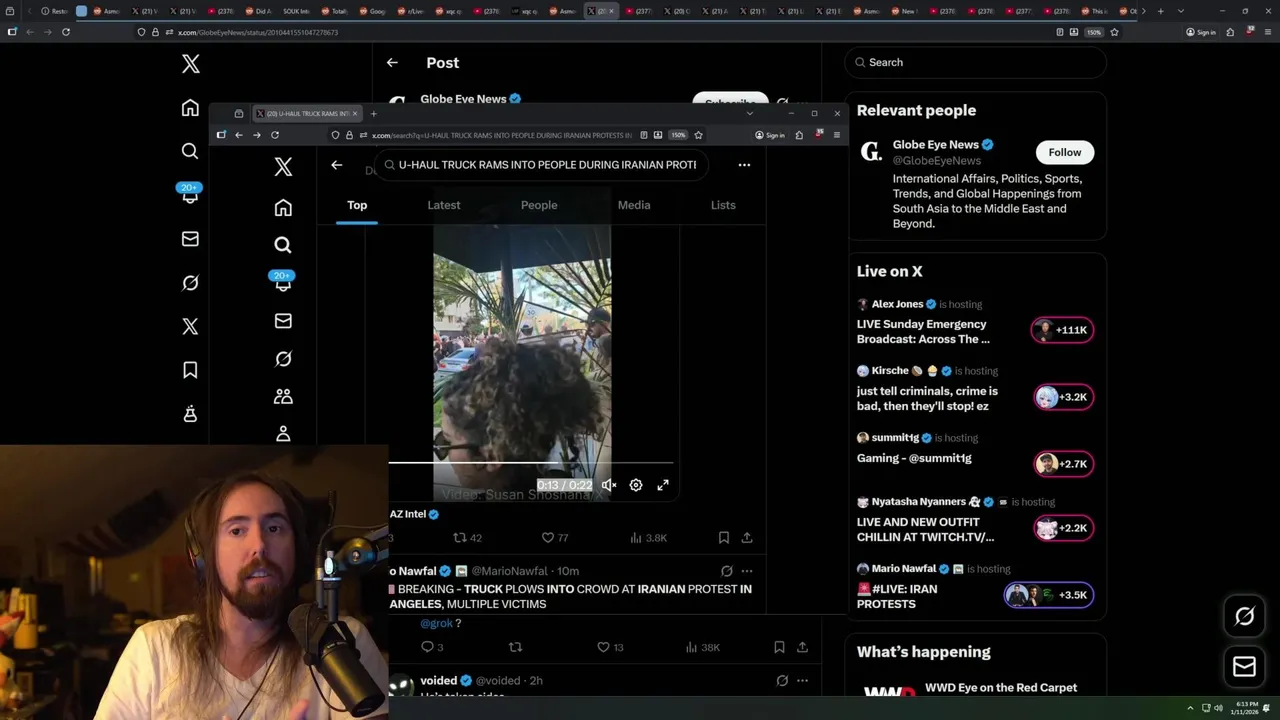Open Alex Jones LIVE Sunday Emergency Broadcast

pos(975,322)
